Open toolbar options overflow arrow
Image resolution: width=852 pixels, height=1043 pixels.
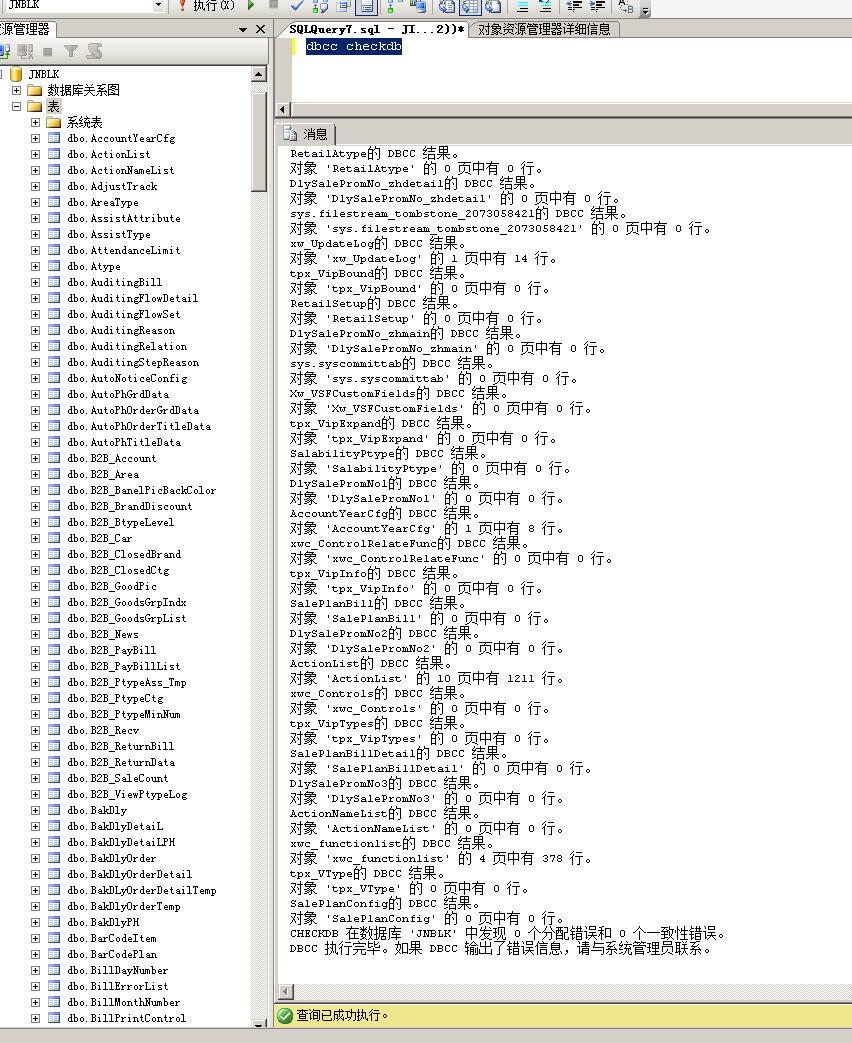pos(645,10)
